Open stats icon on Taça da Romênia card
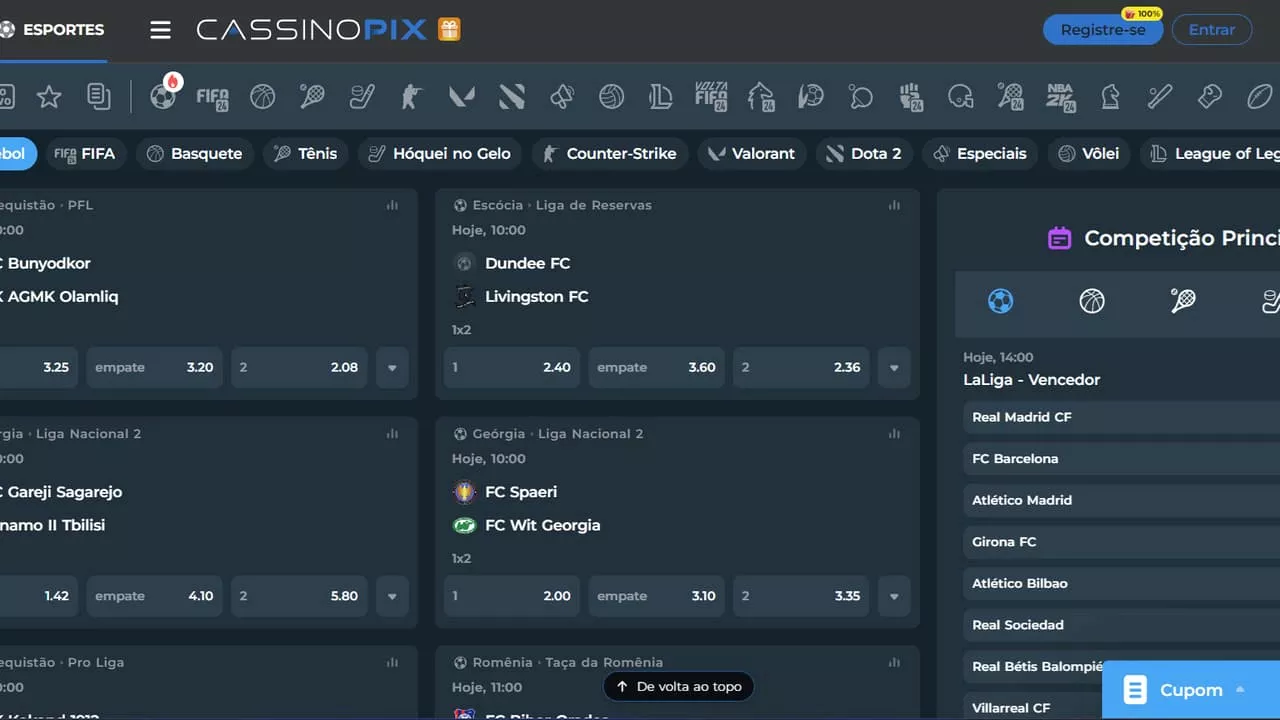This screenshot has width=1280, height=720. pos(894,662)
